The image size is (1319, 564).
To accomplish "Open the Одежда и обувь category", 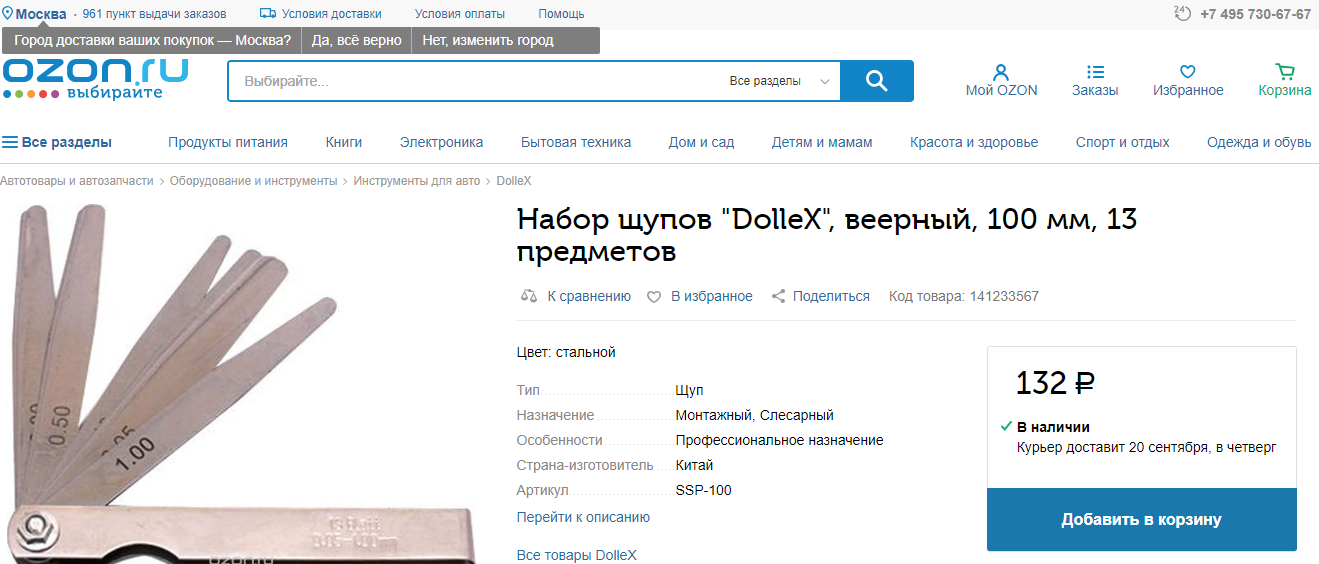I will 1259,142.
